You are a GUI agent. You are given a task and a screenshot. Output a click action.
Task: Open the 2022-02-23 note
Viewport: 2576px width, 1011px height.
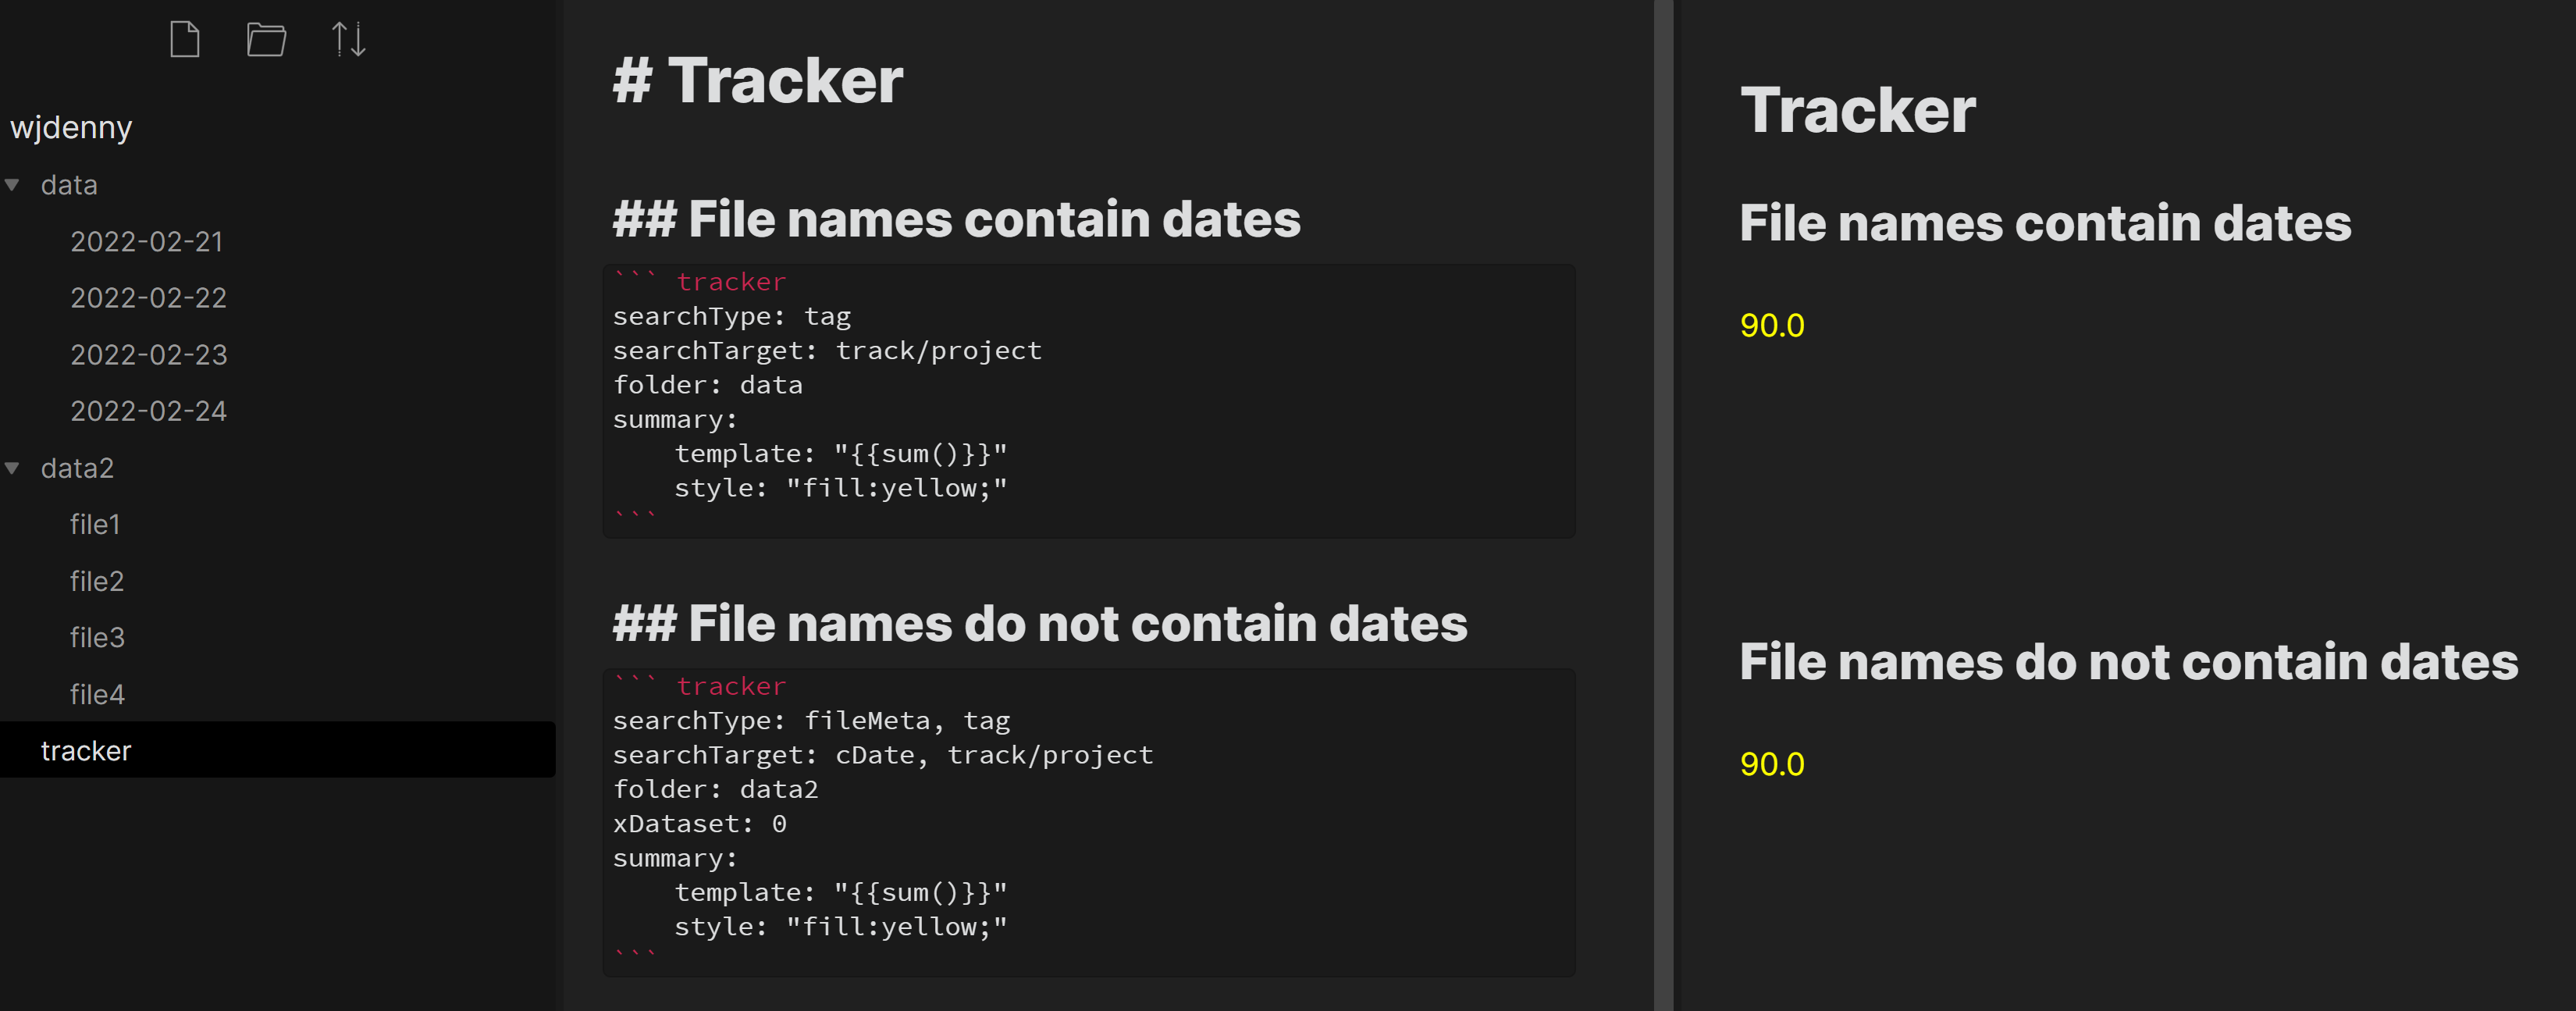coord(148,354)
